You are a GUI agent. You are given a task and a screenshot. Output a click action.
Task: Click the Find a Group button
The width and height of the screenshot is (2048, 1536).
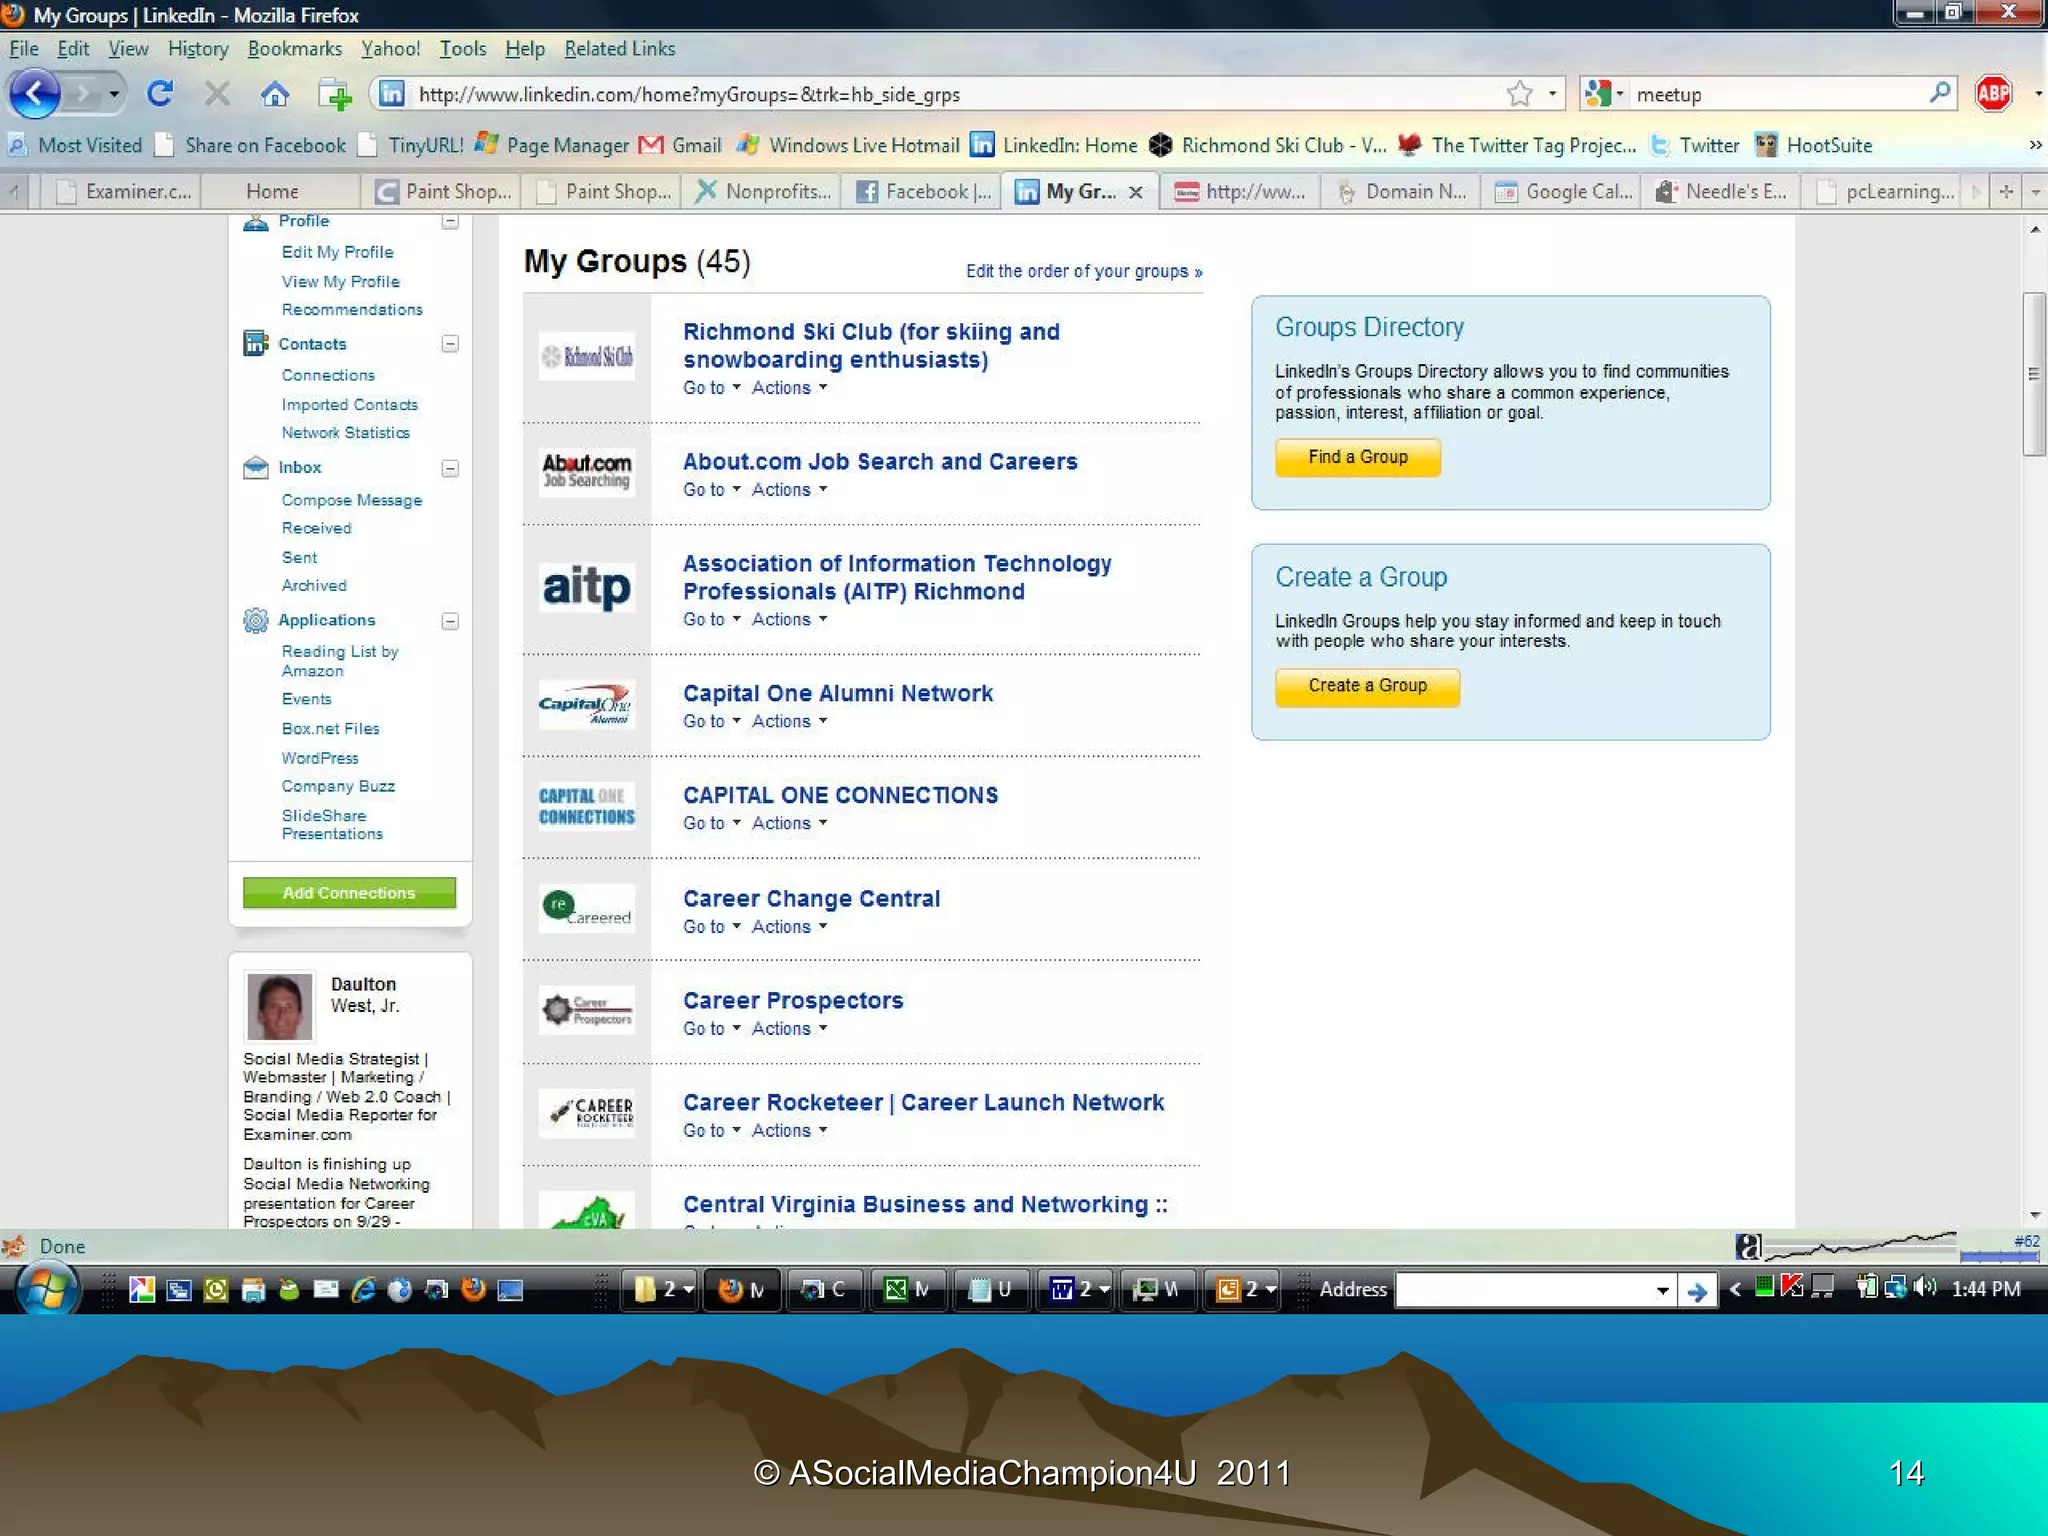tap(1357, 457)
